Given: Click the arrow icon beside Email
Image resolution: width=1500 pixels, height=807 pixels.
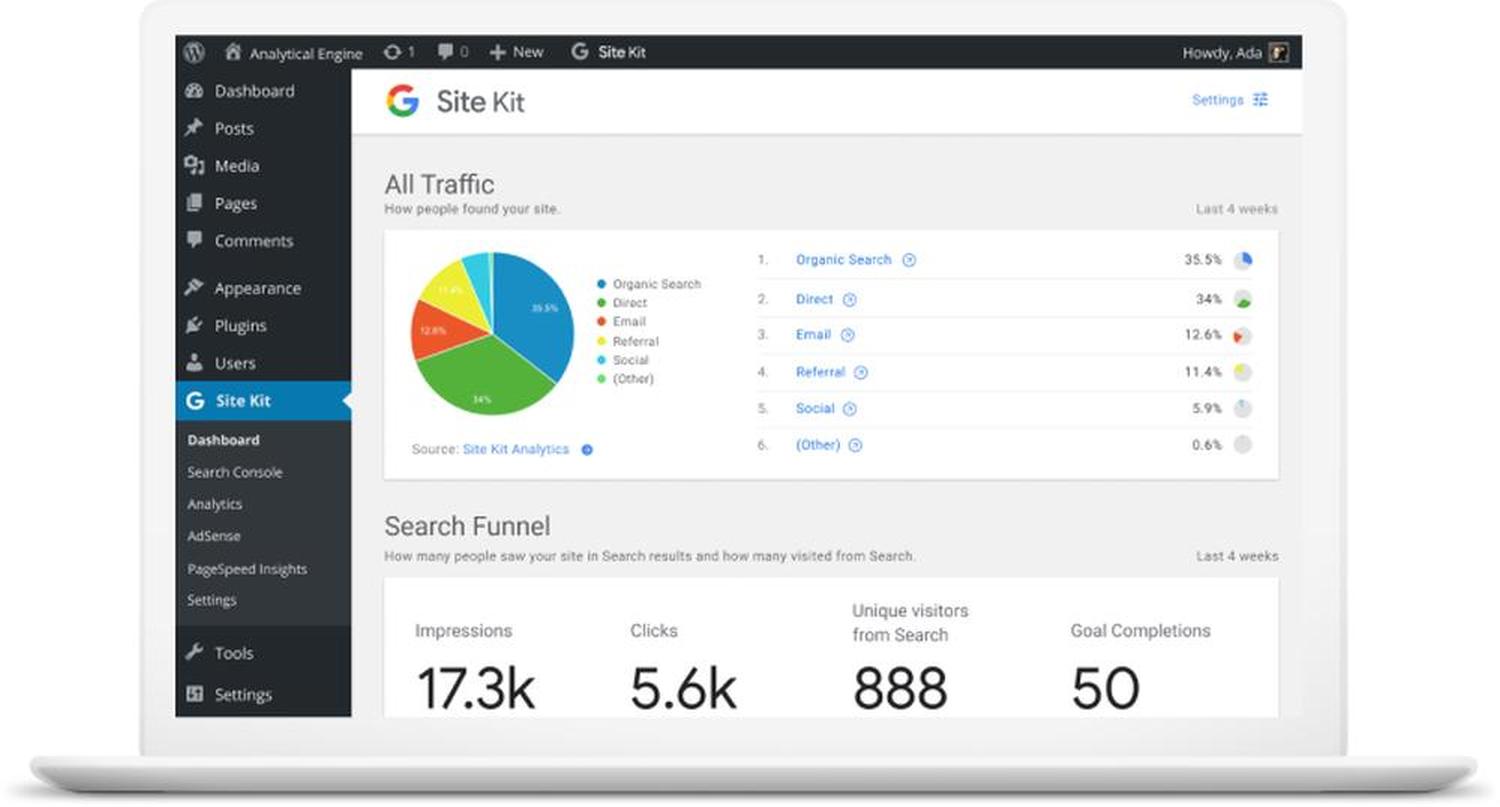Looking at the screenshot, I should (848, 336).
